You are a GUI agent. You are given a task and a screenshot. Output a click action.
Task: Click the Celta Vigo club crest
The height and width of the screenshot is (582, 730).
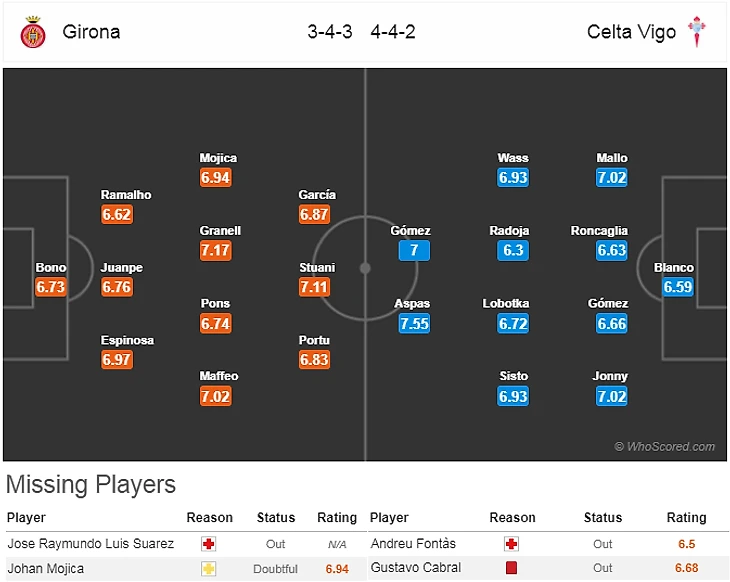click(x=696, y=32)
